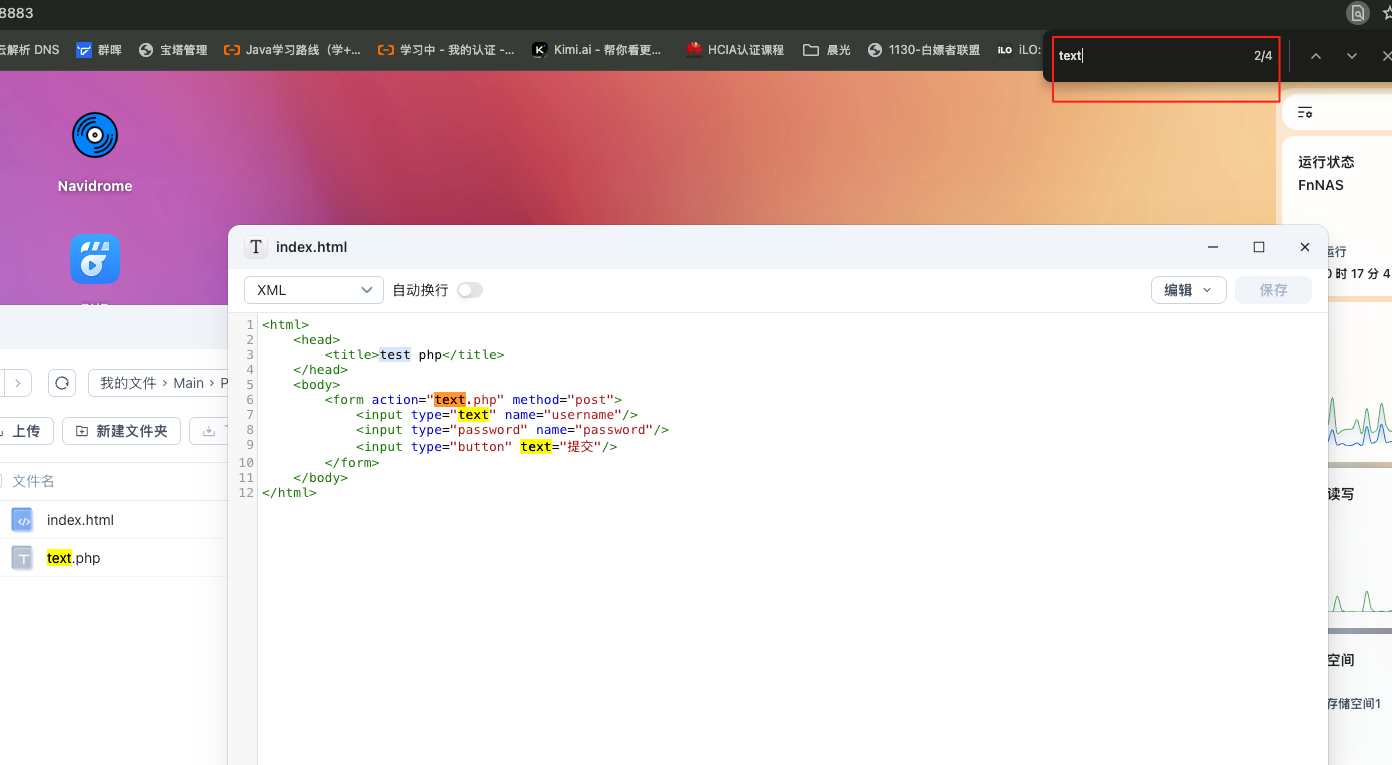Click the closing </form> tag line
Screen dimensions: 1392x765
pyautogui.click(x=352, y=463)
